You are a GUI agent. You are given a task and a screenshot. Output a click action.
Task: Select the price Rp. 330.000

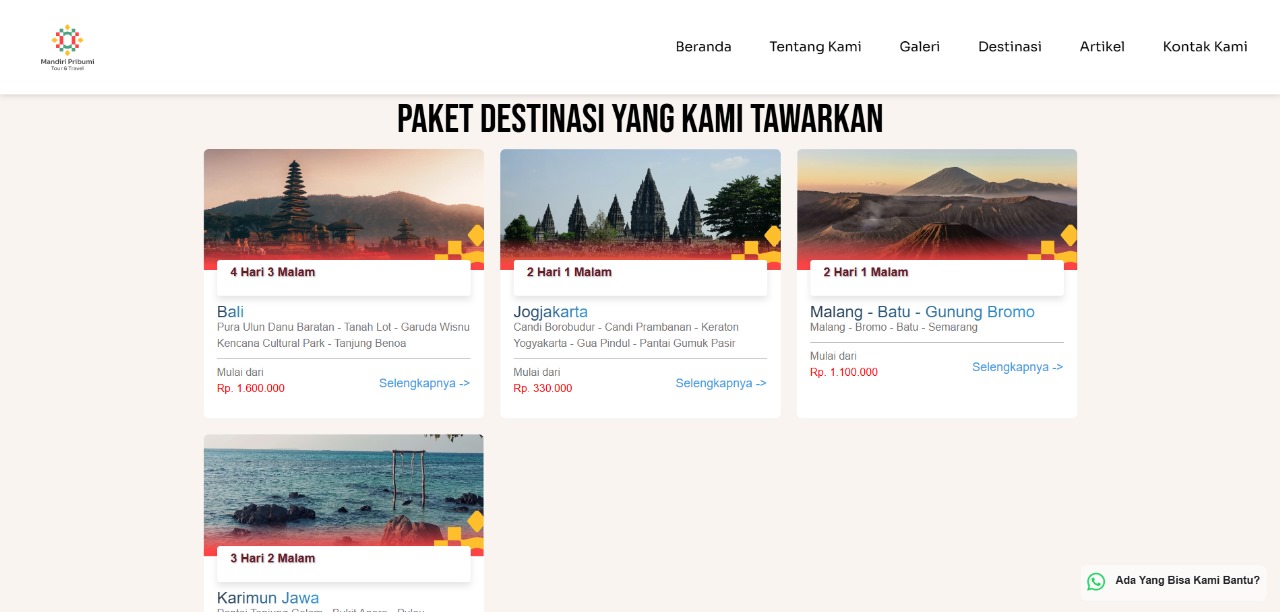543,388
